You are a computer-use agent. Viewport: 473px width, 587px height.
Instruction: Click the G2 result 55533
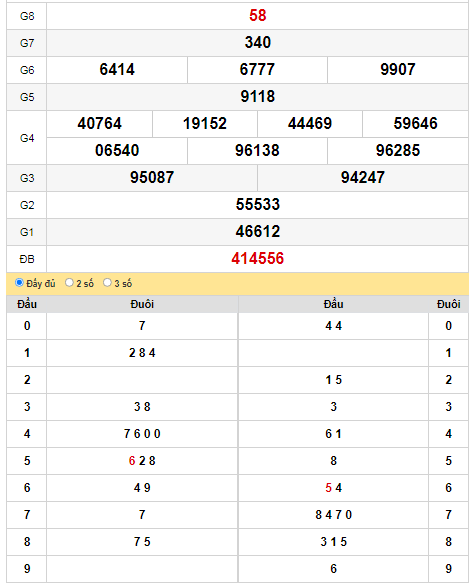(x=258, y=205)
